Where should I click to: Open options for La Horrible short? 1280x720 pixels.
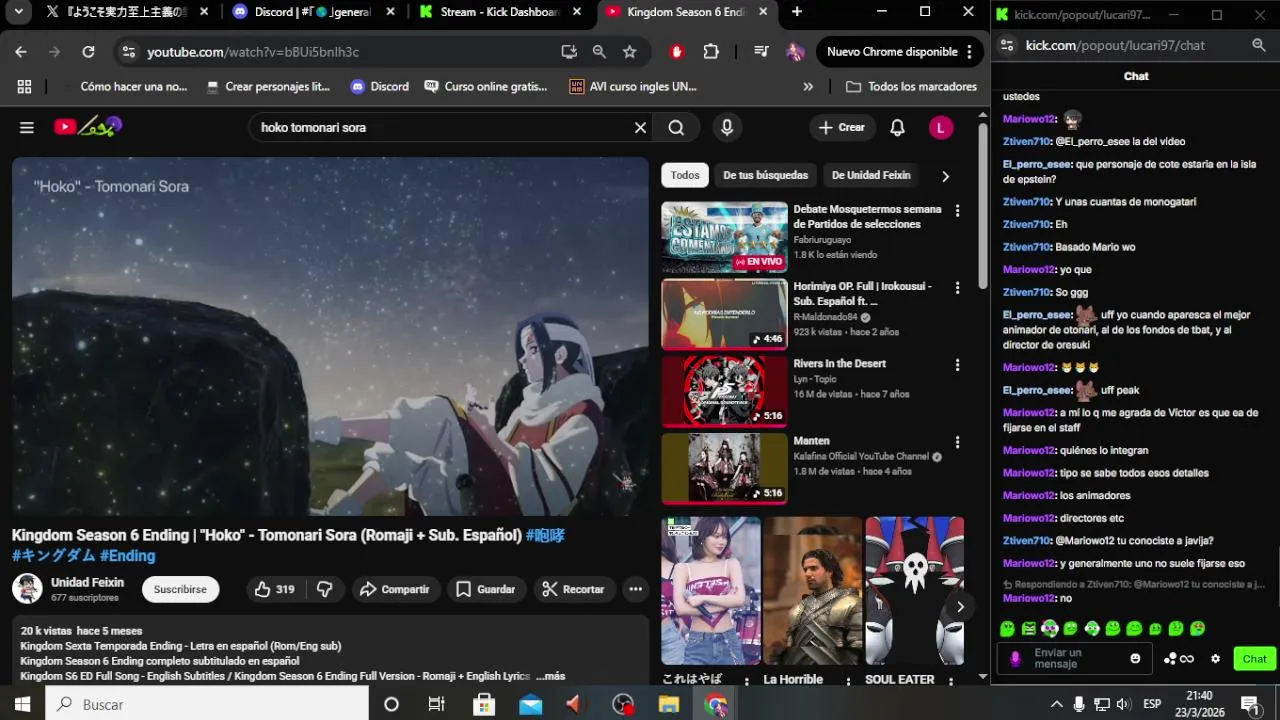tap(848, 681)
